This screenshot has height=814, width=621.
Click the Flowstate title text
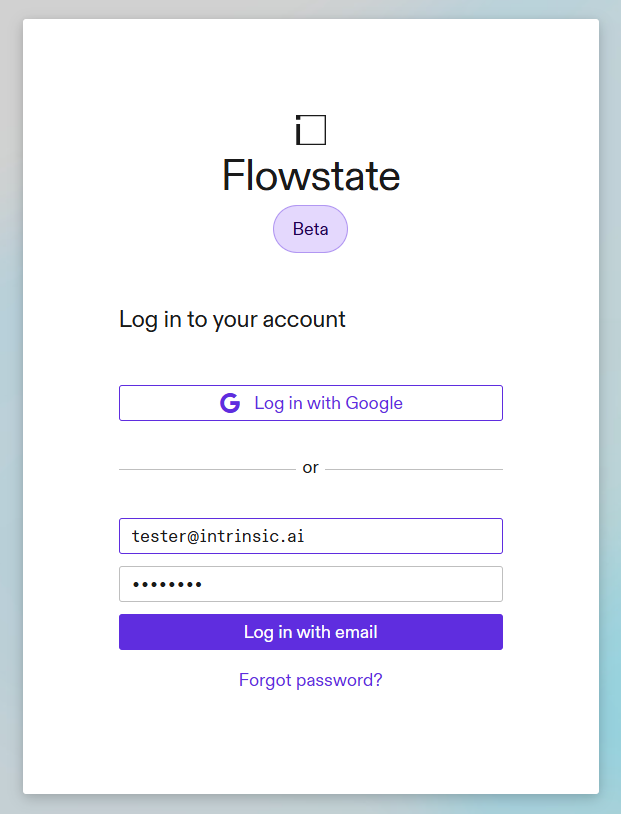click(x=311, y=176)
